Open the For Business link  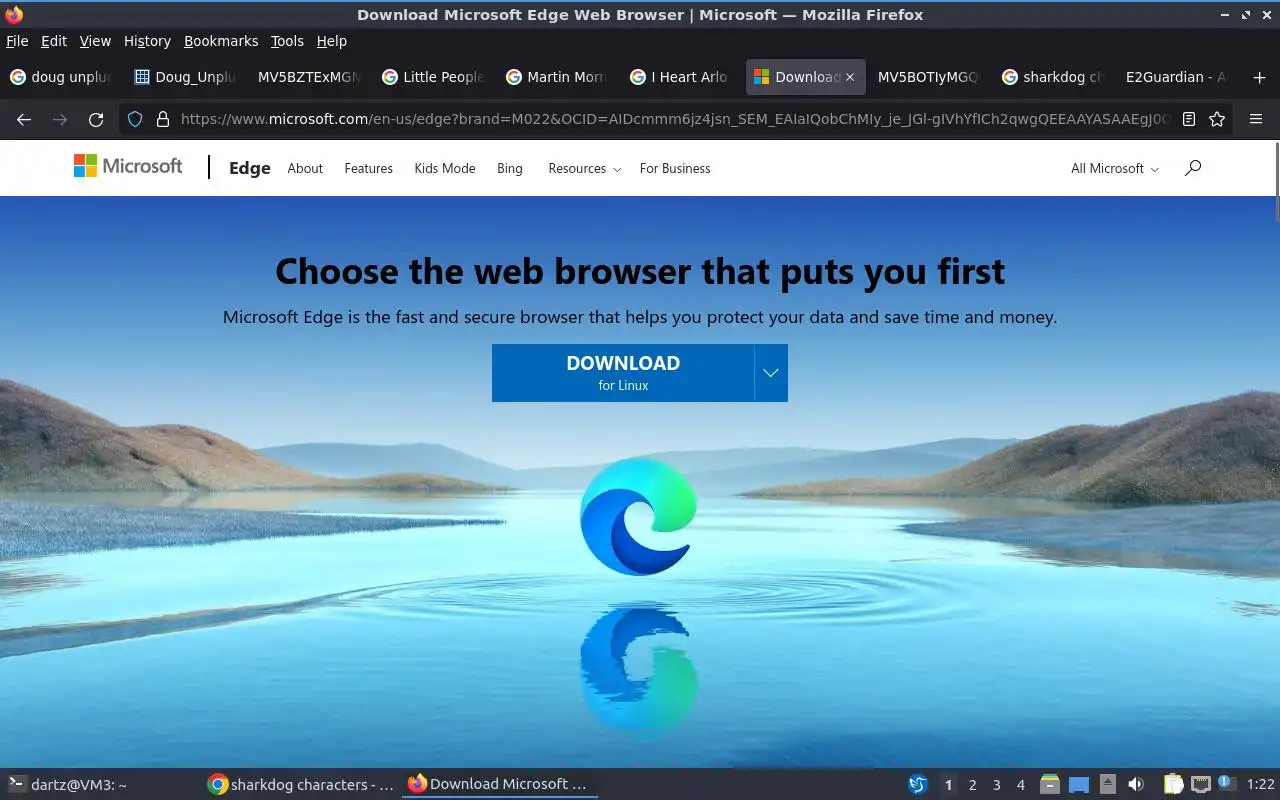point(675,168)
